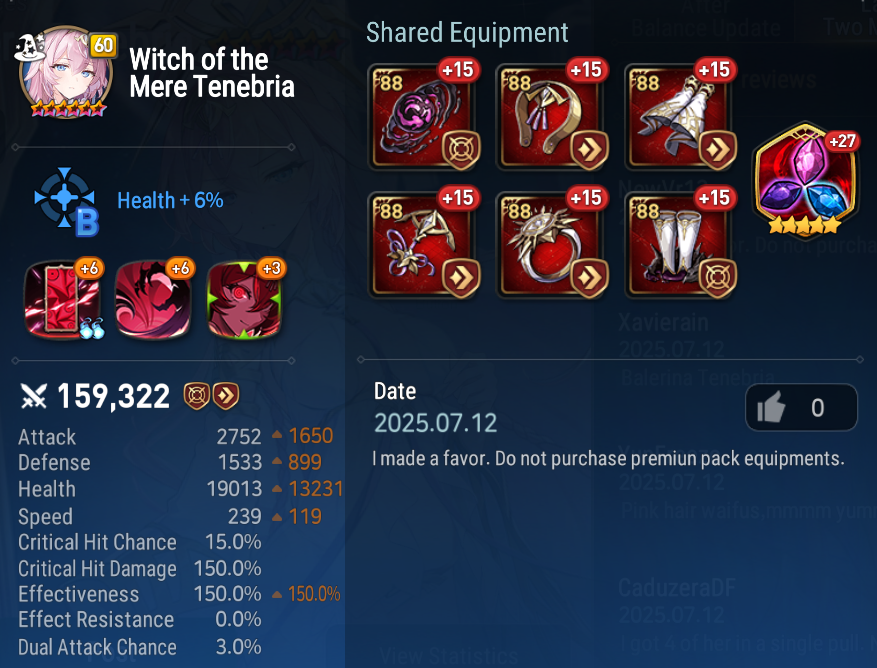Viewport: 877px width, 668px height.
Task: Select the red card skill +6
Action: click(x=63, y=299)
